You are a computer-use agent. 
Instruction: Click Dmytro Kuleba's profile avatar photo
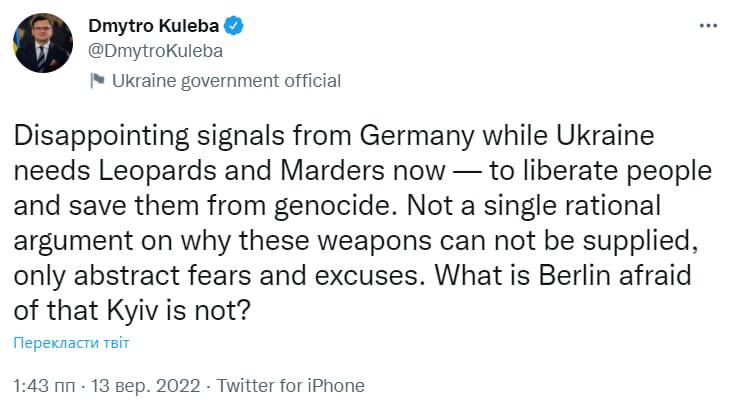pos(43,42)
